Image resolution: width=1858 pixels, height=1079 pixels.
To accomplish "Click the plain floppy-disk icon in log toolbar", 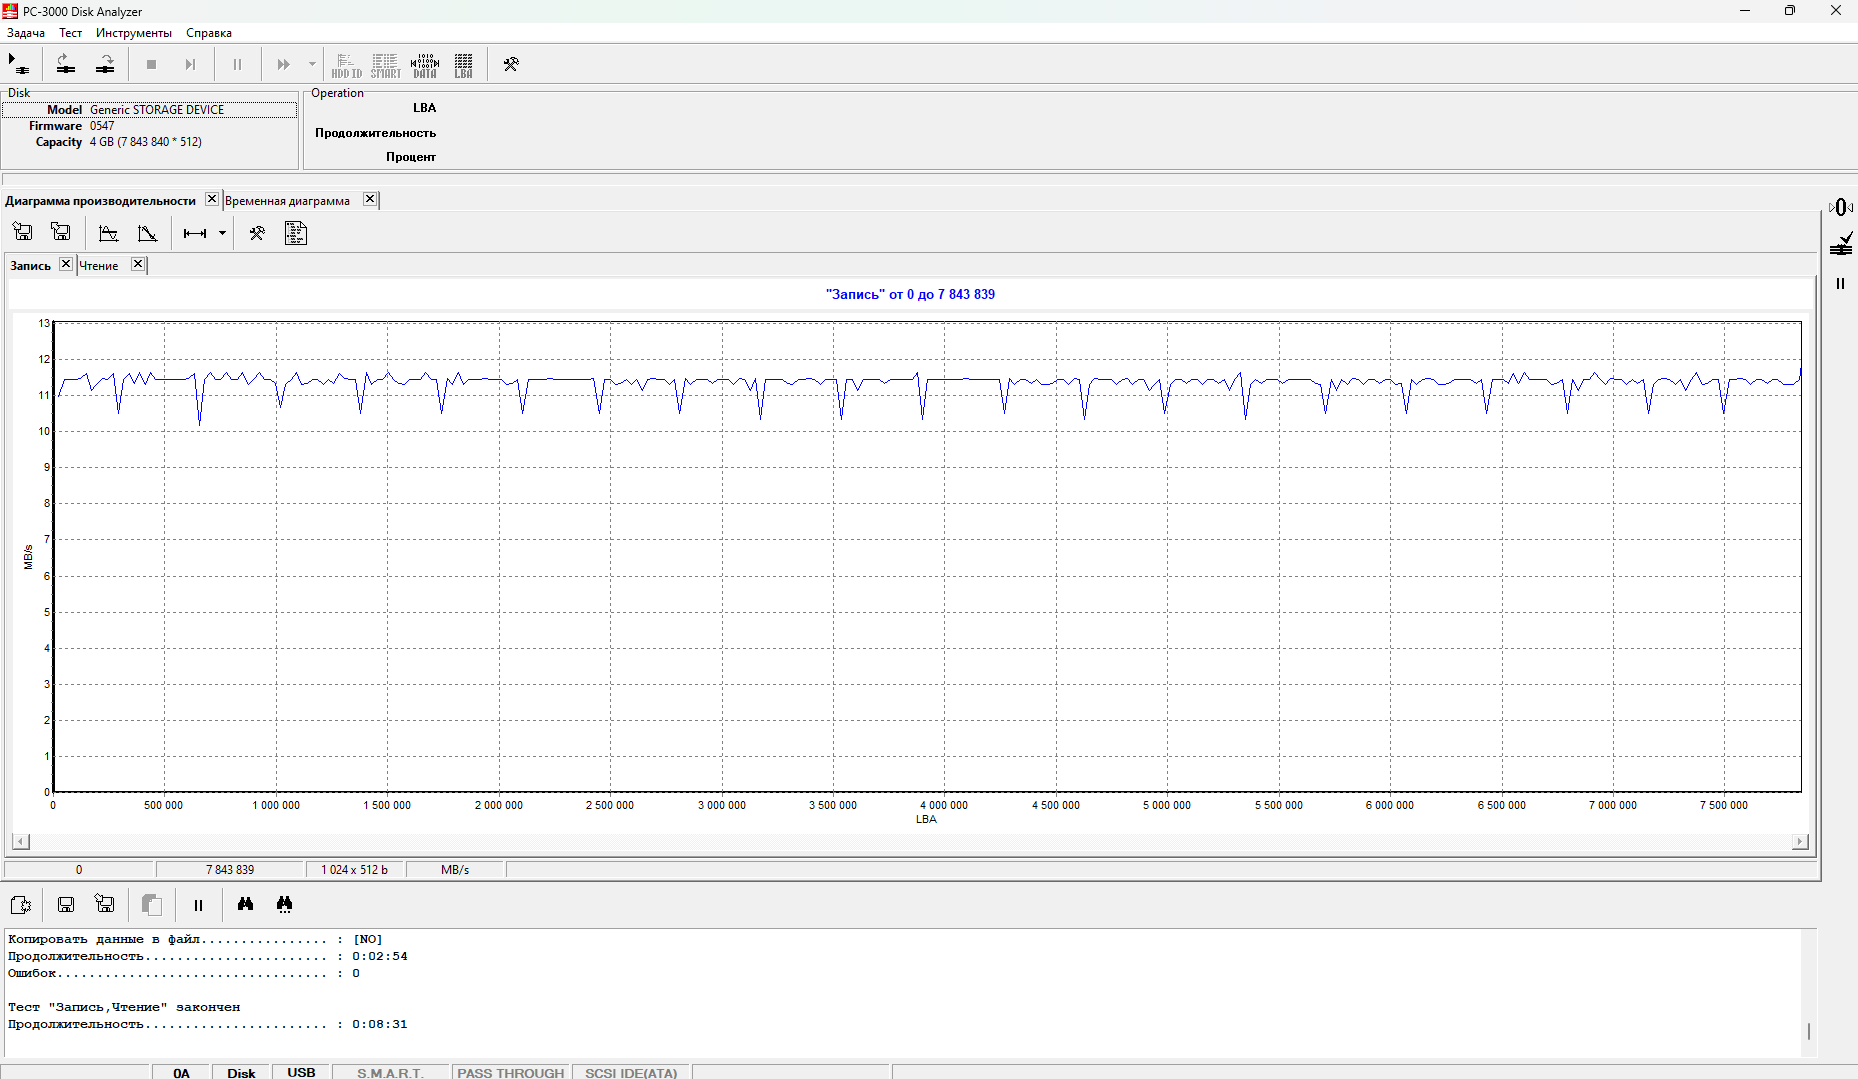I will click(66, 905).
